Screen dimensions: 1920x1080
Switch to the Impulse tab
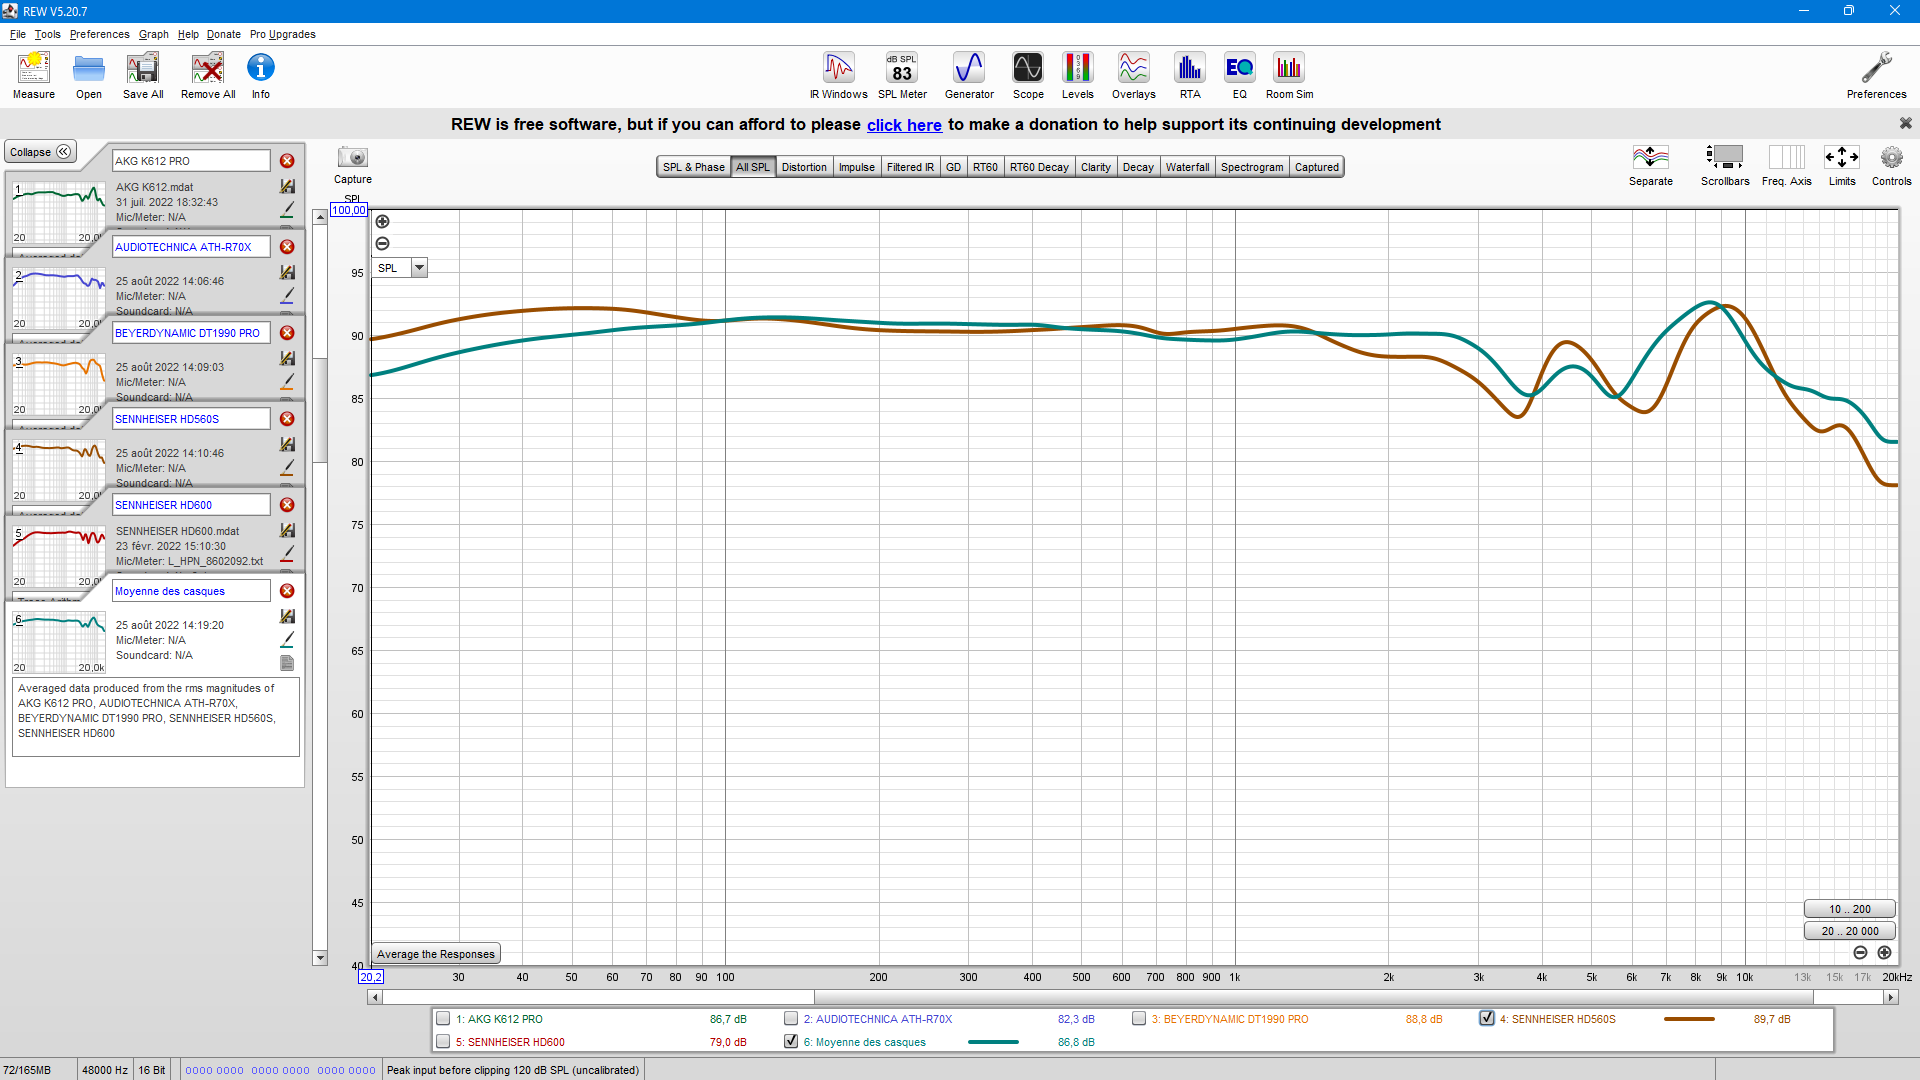[856, 167]
